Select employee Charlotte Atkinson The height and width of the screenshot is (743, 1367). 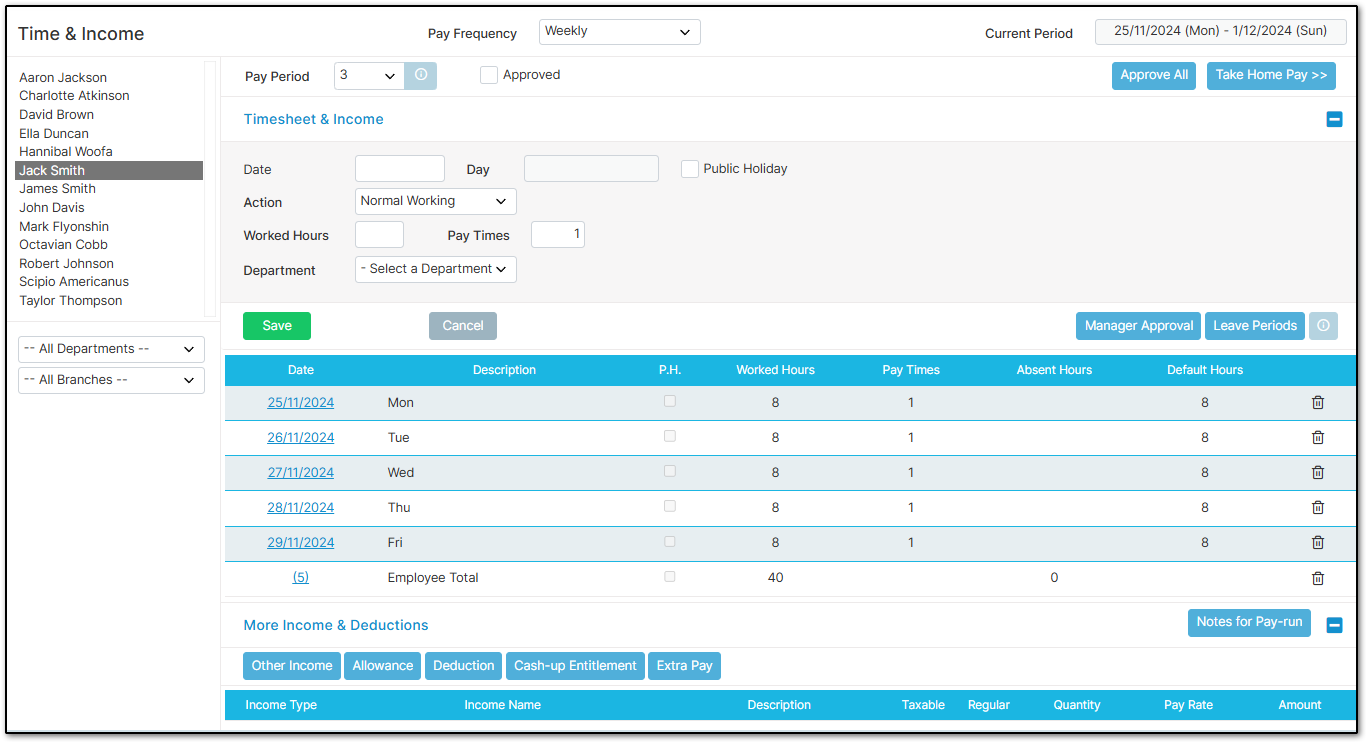pos(74,96)
